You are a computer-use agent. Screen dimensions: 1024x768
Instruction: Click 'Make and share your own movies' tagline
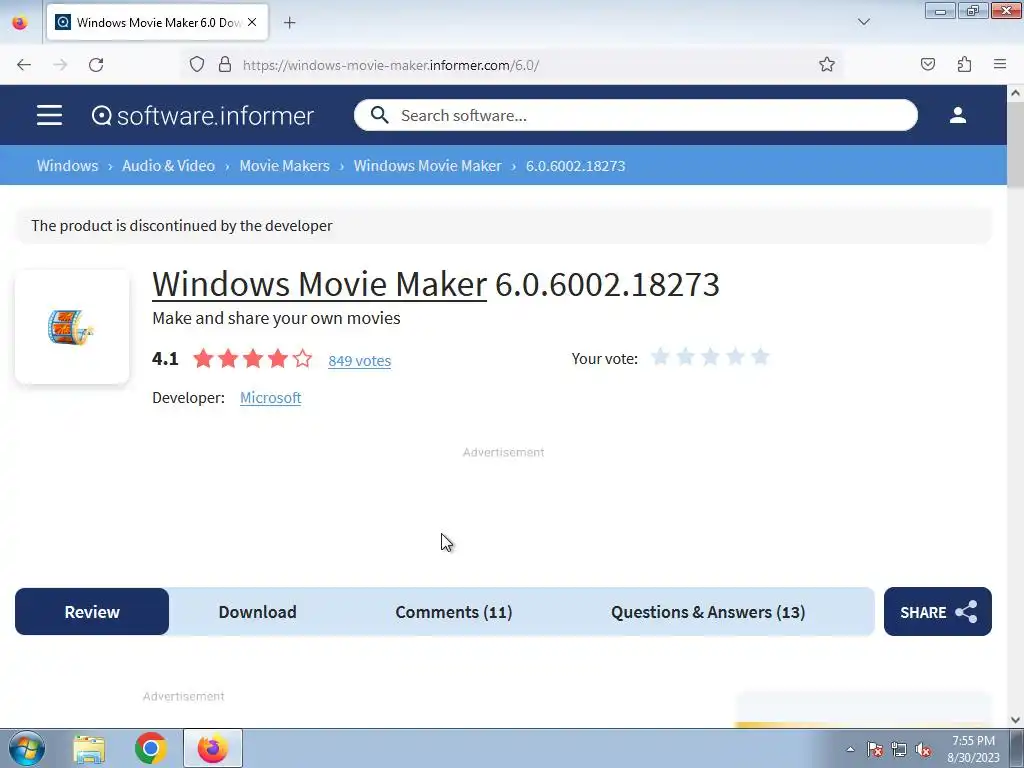(276, 318)
